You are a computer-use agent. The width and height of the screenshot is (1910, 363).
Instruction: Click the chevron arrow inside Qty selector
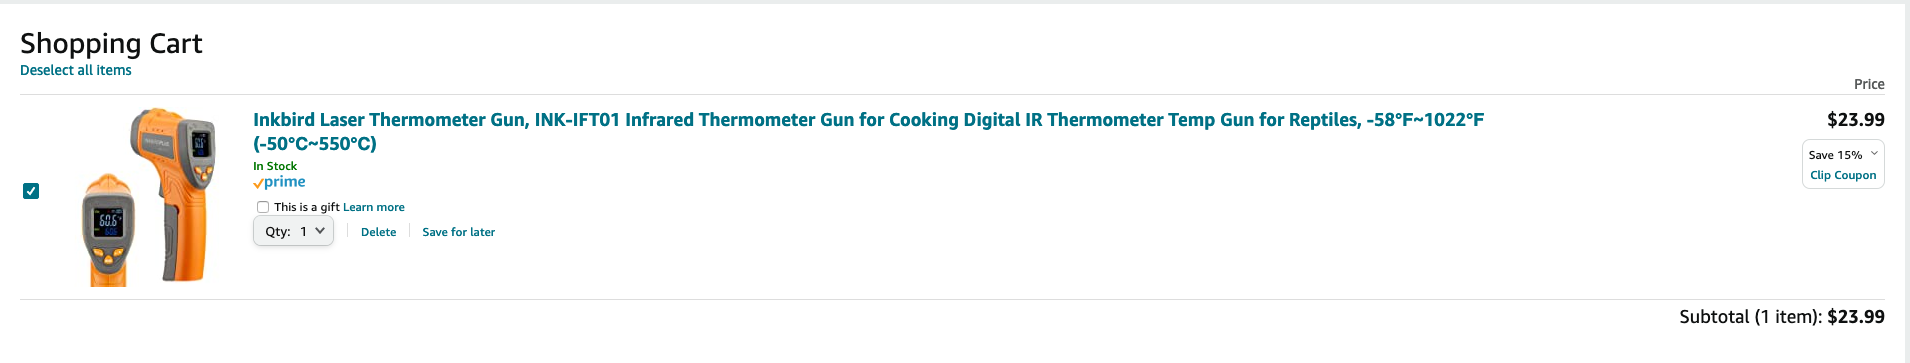[320, 231]
